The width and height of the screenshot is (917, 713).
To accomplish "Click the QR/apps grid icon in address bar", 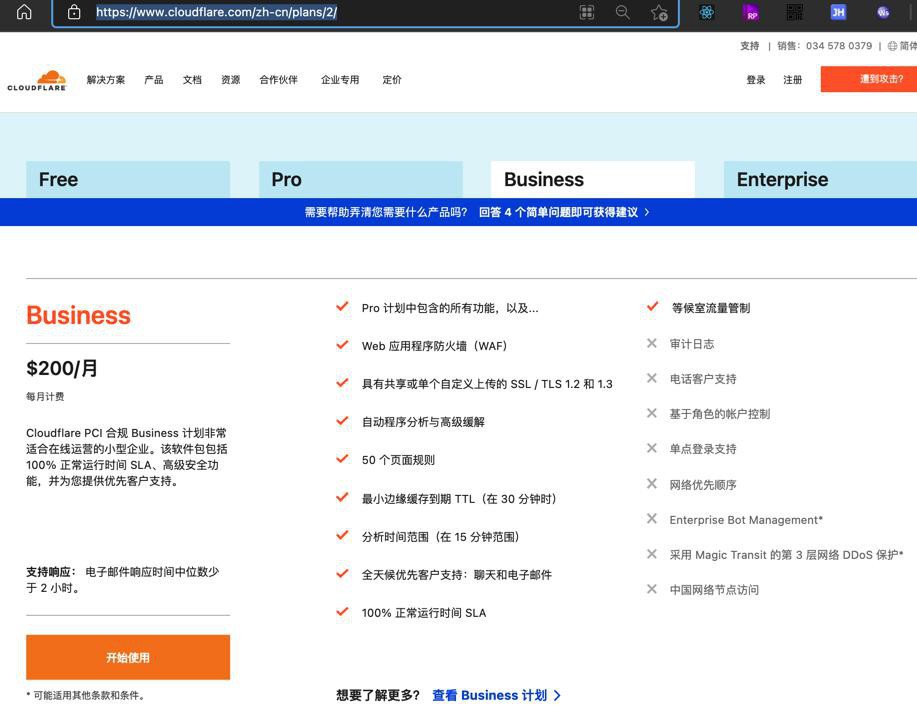I will [587, 12].
